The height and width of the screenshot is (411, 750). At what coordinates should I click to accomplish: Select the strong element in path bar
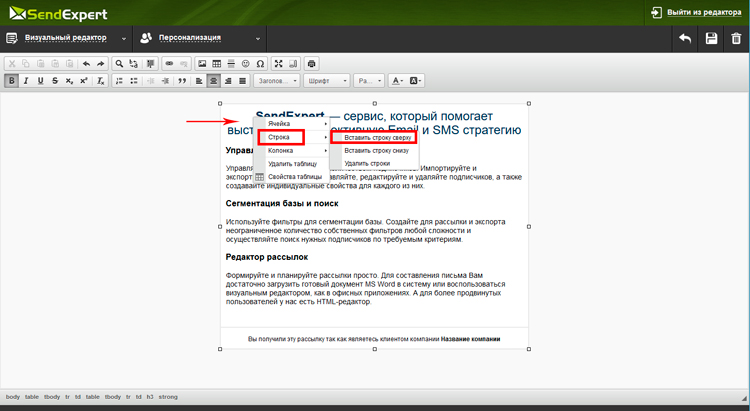(x=168, y=397)
